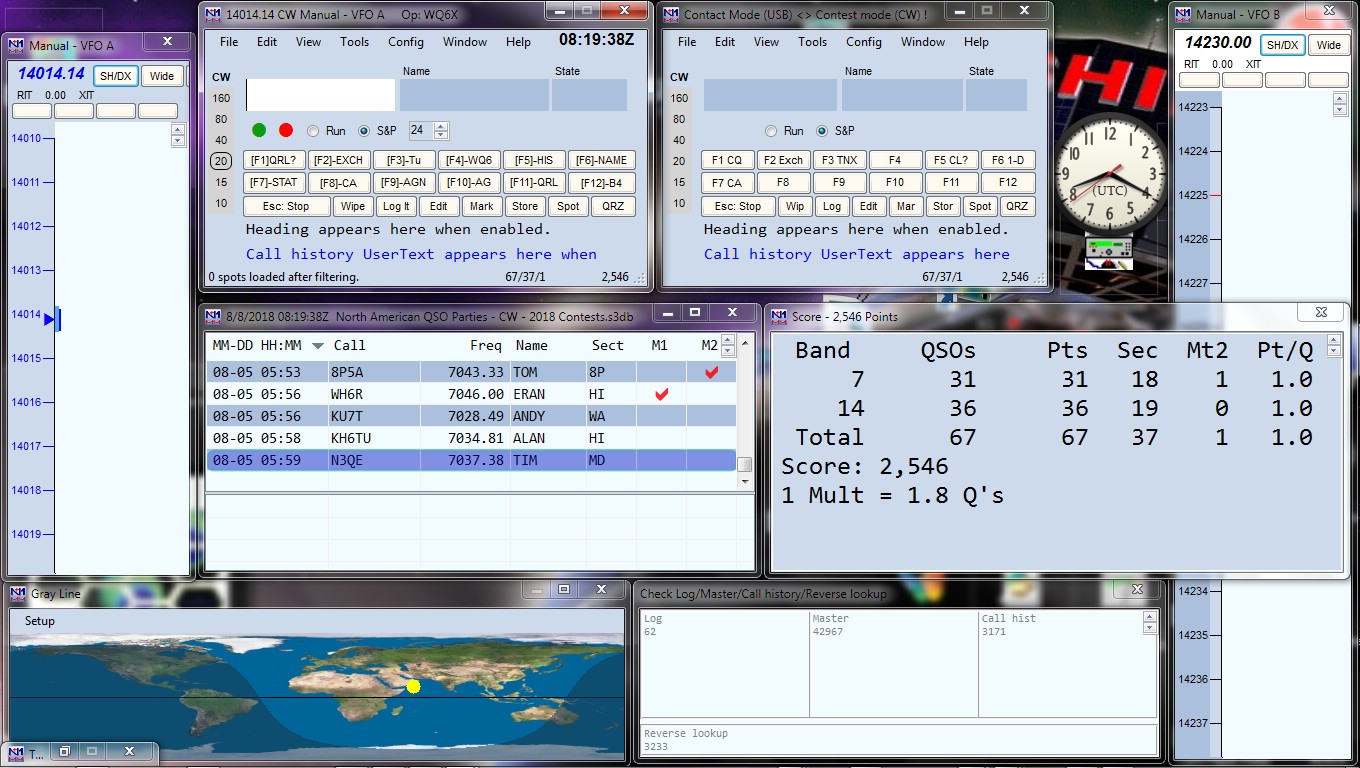Click the log scrollbar thumb

[744, 464]
